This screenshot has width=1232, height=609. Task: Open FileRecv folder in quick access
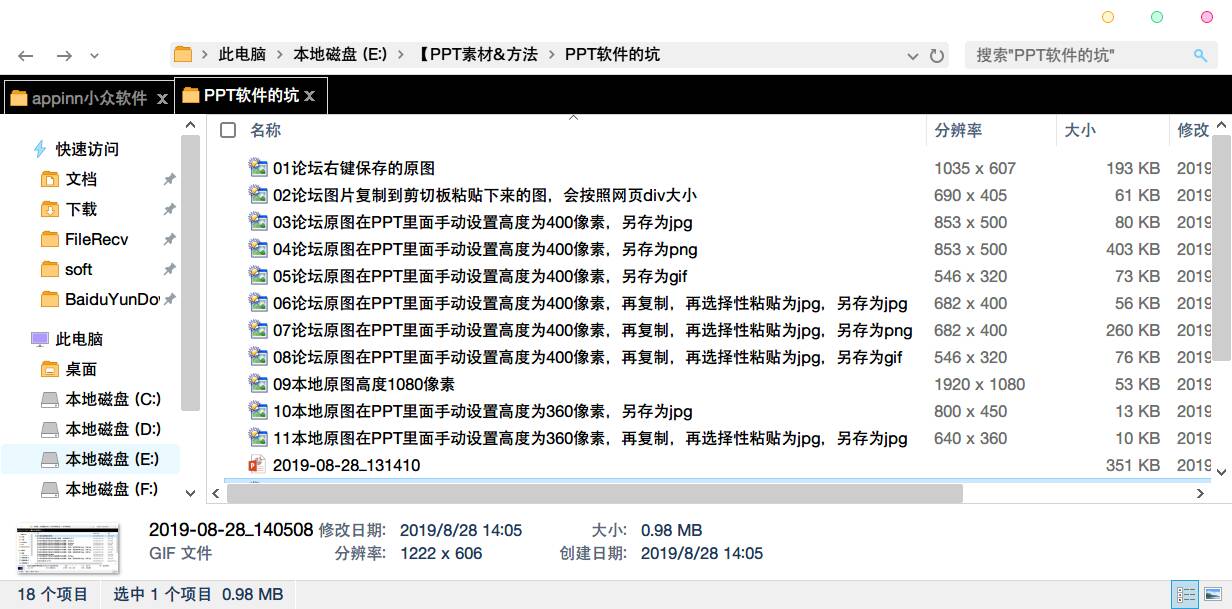tap(96, 239)
